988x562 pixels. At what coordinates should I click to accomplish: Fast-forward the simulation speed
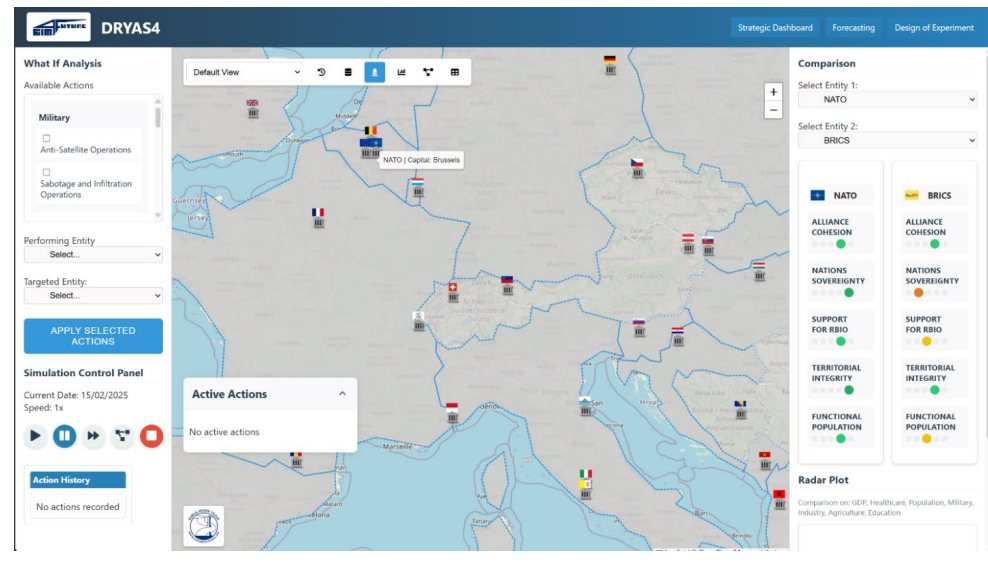pos(93,436)
